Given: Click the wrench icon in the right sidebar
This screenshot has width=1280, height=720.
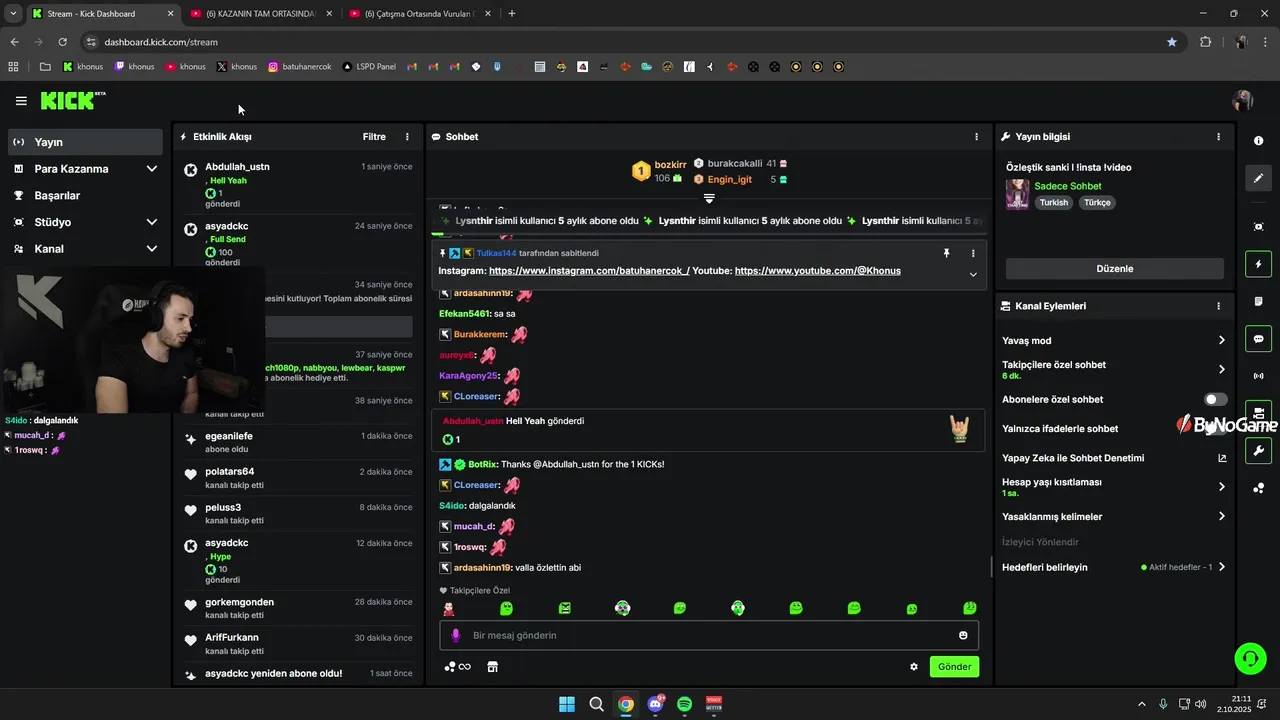Looking at the screenshot, I should 1258,451.
